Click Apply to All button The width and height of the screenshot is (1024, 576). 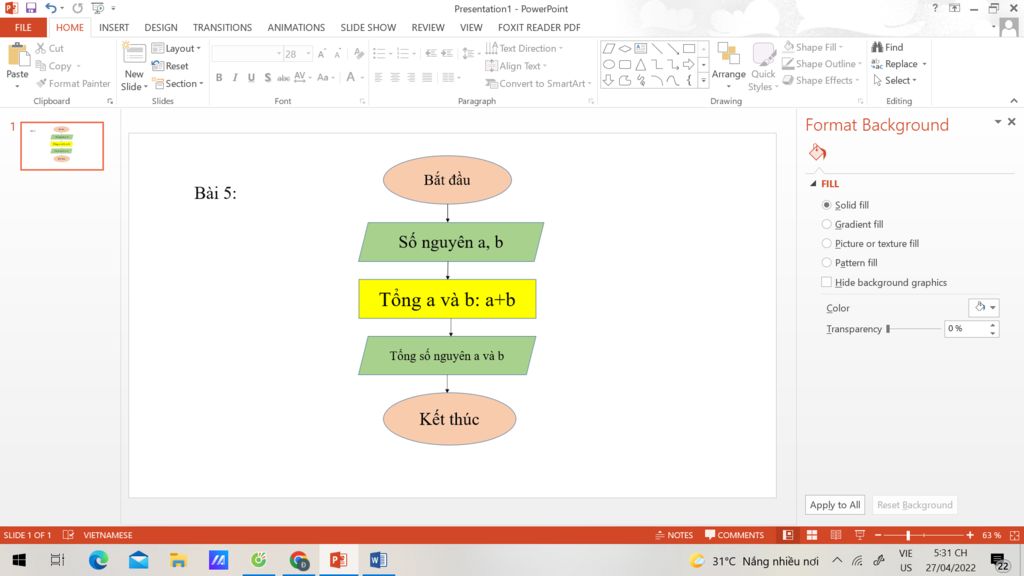click(x=835, y=505)
